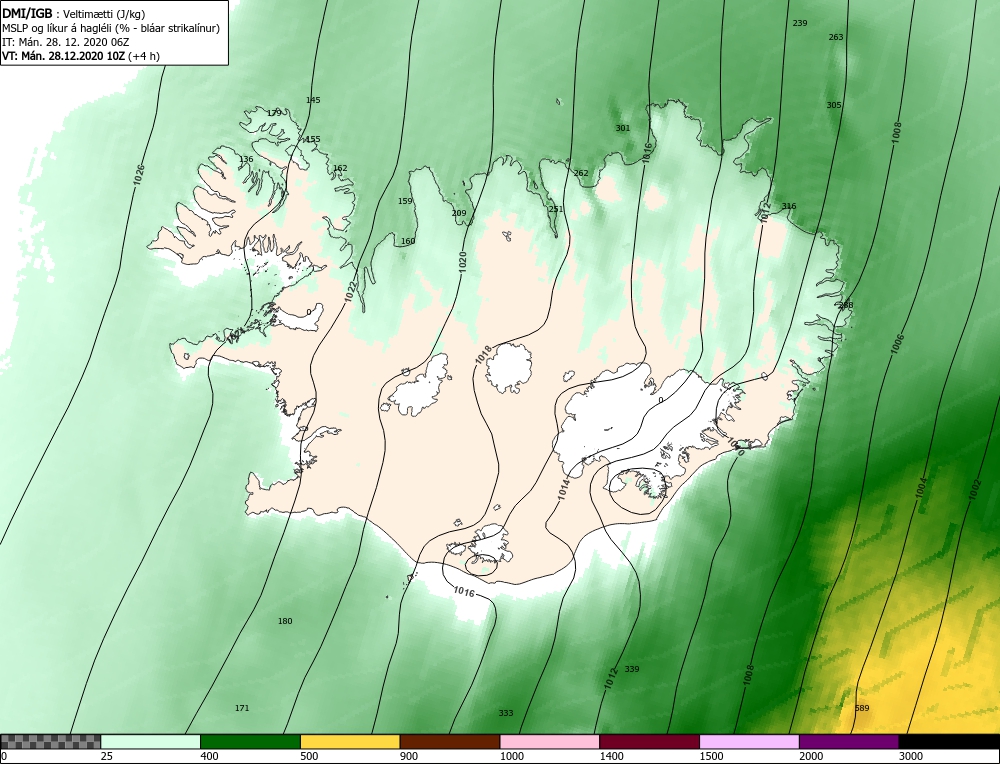Click the dark green 400–500 legend swatch
Screen dimensions: 1000x764
tap(250, 742)
